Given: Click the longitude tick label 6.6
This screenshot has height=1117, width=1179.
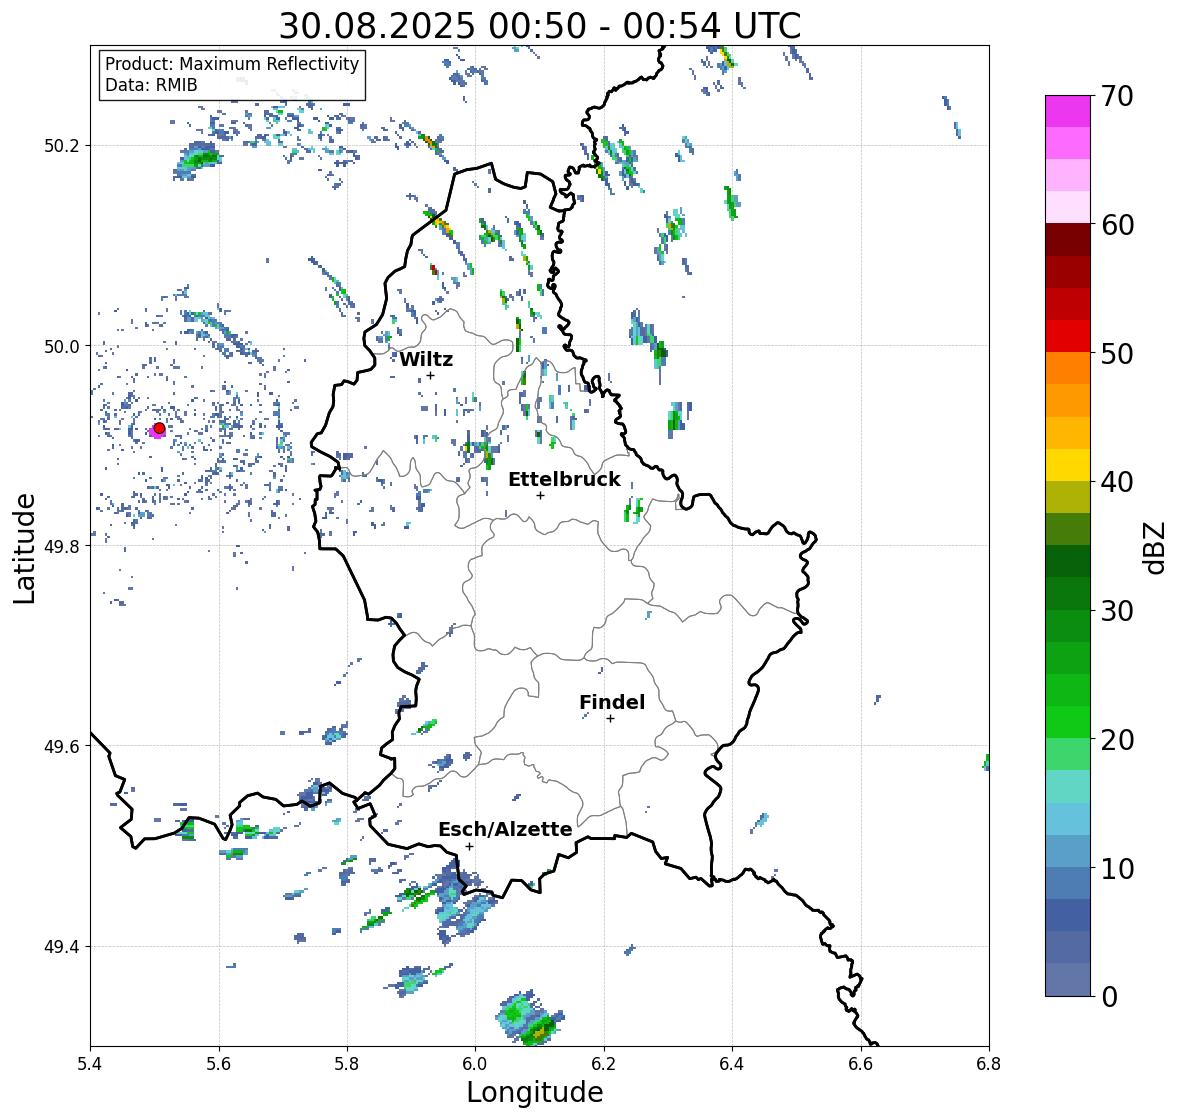Looking at the screenshot, I should 861,1063.
